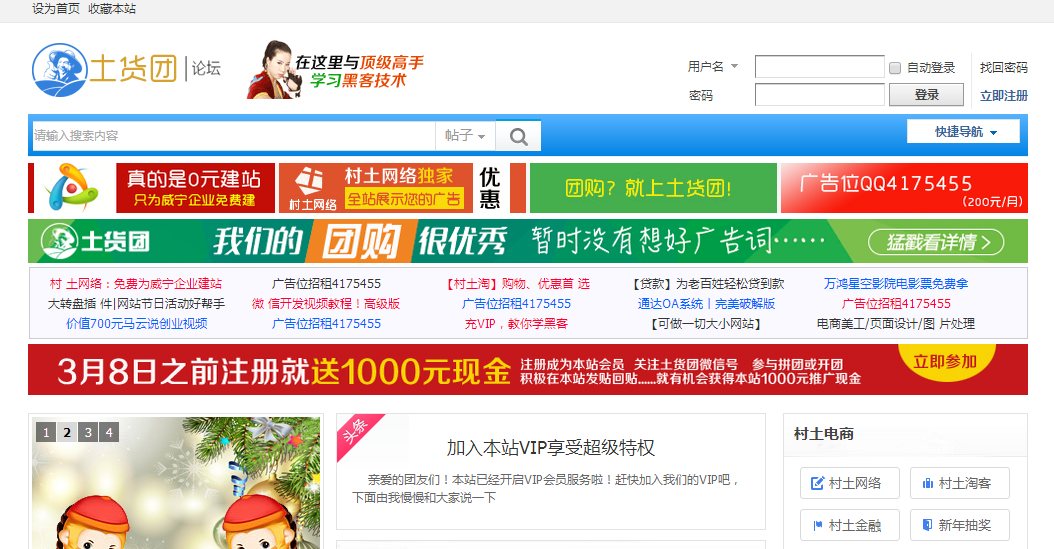The width and height of the screenshot is (1054, 549).
Task: Switch slideshow to slide 3
Action: coord(88,432)
